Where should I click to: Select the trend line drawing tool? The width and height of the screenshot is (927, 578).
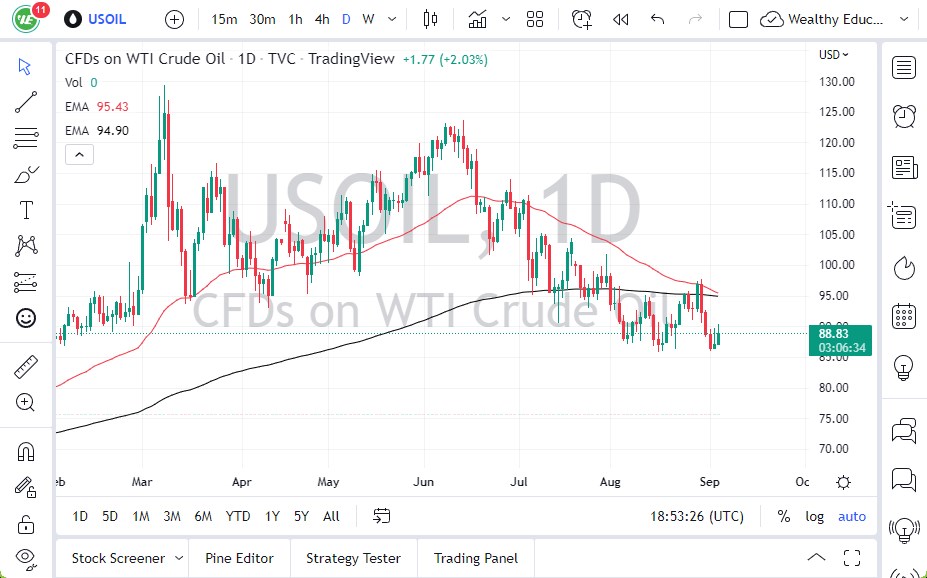(25, 102)
